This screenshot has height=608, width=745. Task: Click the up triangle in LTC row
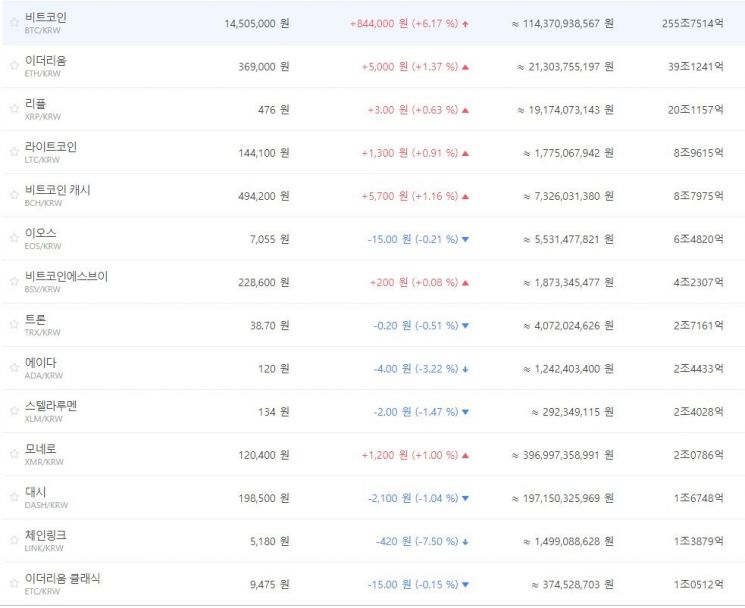tap(465, 153)
